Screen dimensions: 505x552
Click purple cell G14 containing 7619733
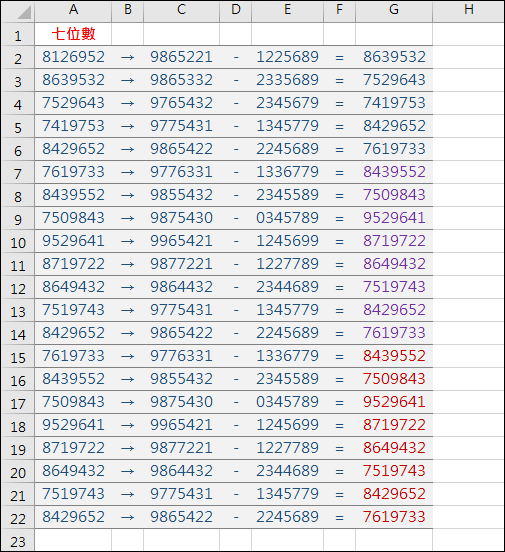click(394, 333)
